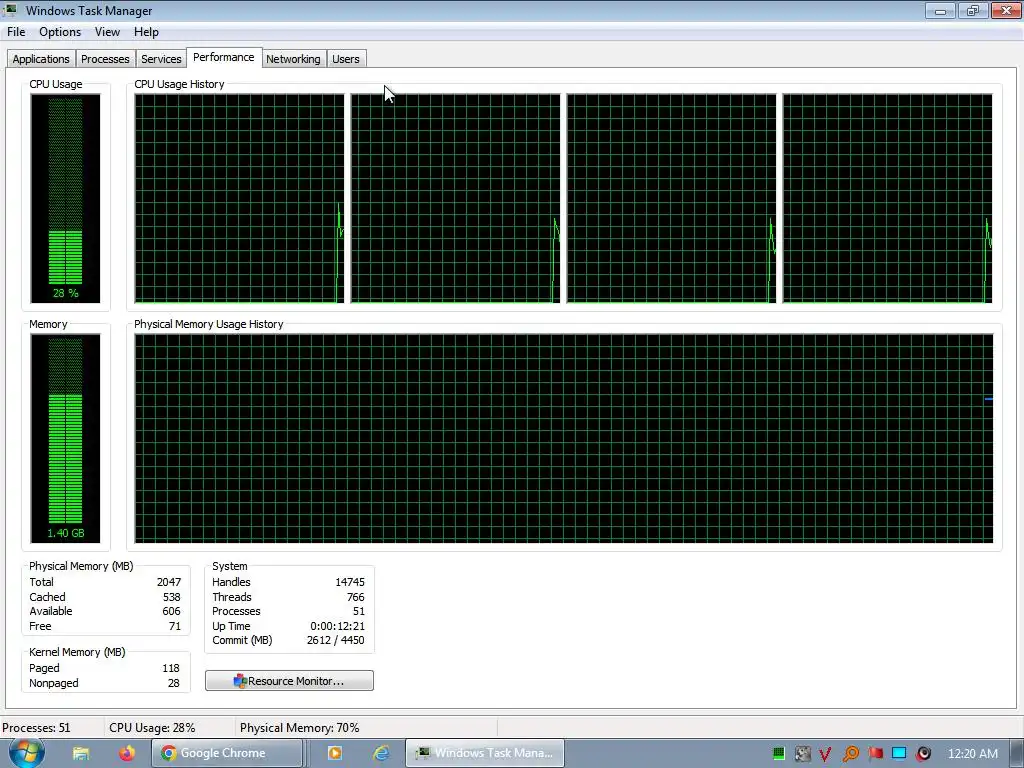Click status bar text CPU Usage: 28%
The width and height of the screenshot is (1024, 768).
(x=152, y=728)
